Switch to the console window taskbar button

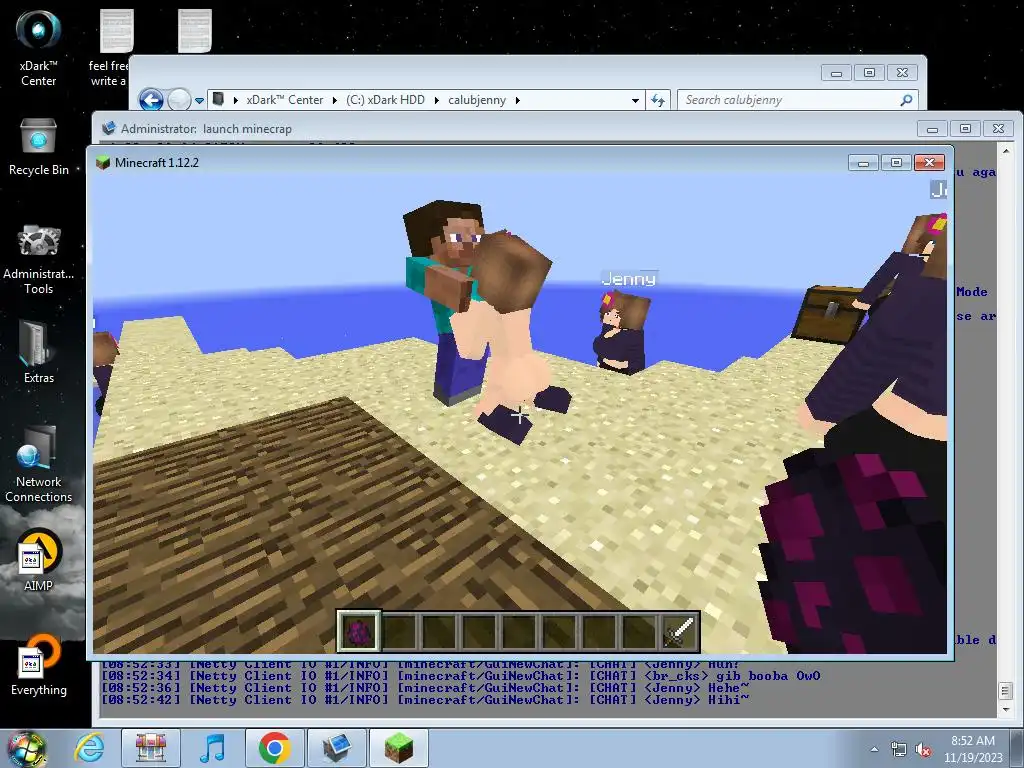336,748
